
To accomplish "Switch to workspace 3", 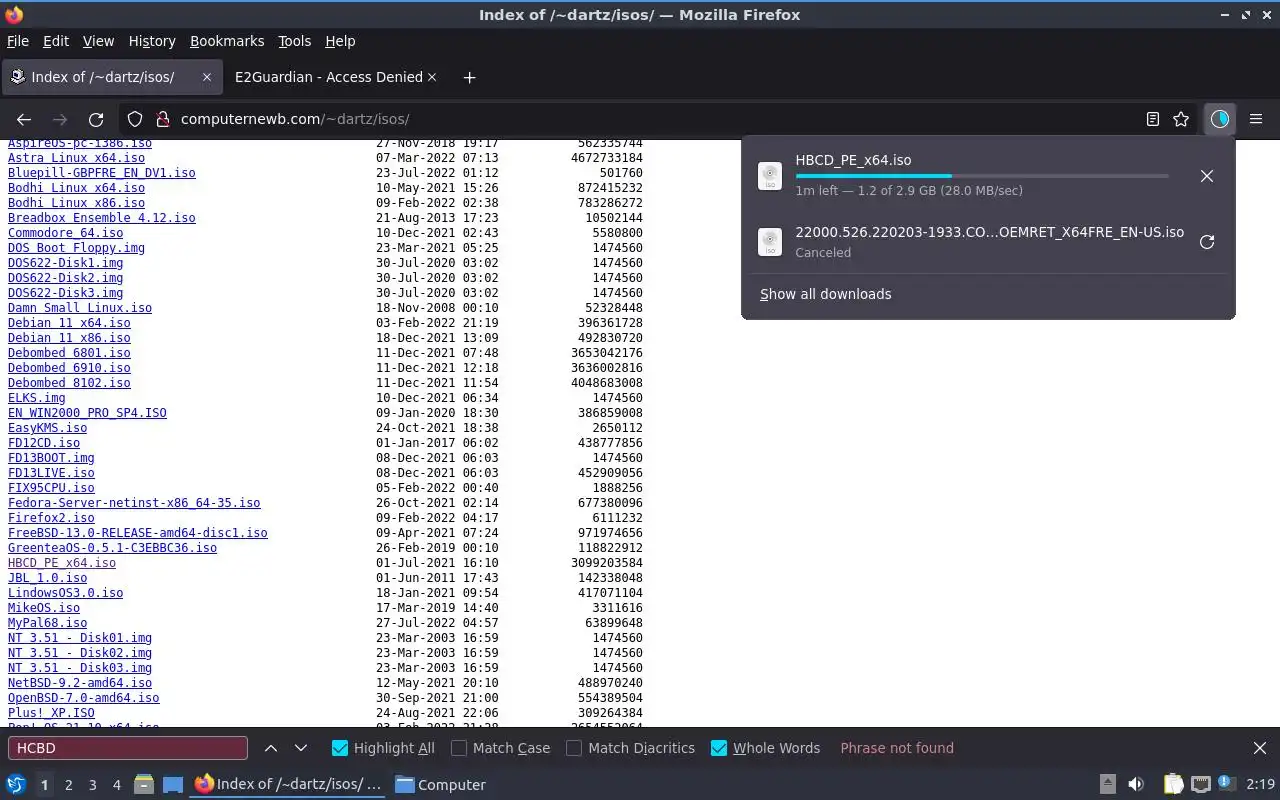I will click(x=92, y=785).
